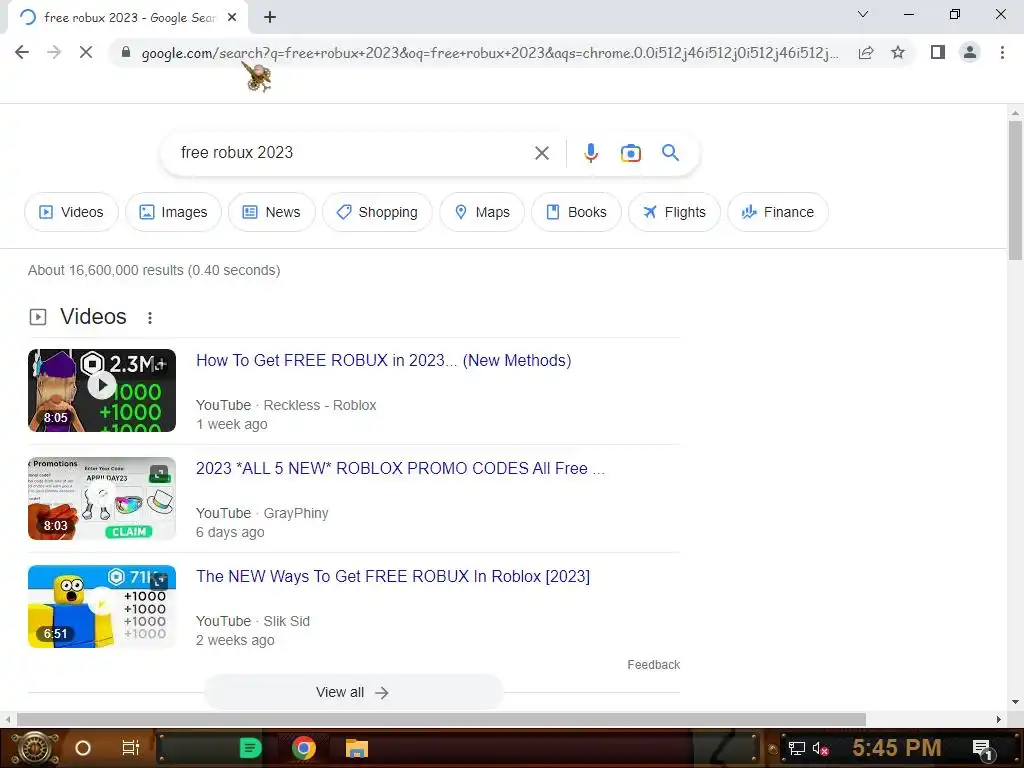Search by image with the camera icon
This screenshot has height=768, width=1024.
click(x=630, y=153)
